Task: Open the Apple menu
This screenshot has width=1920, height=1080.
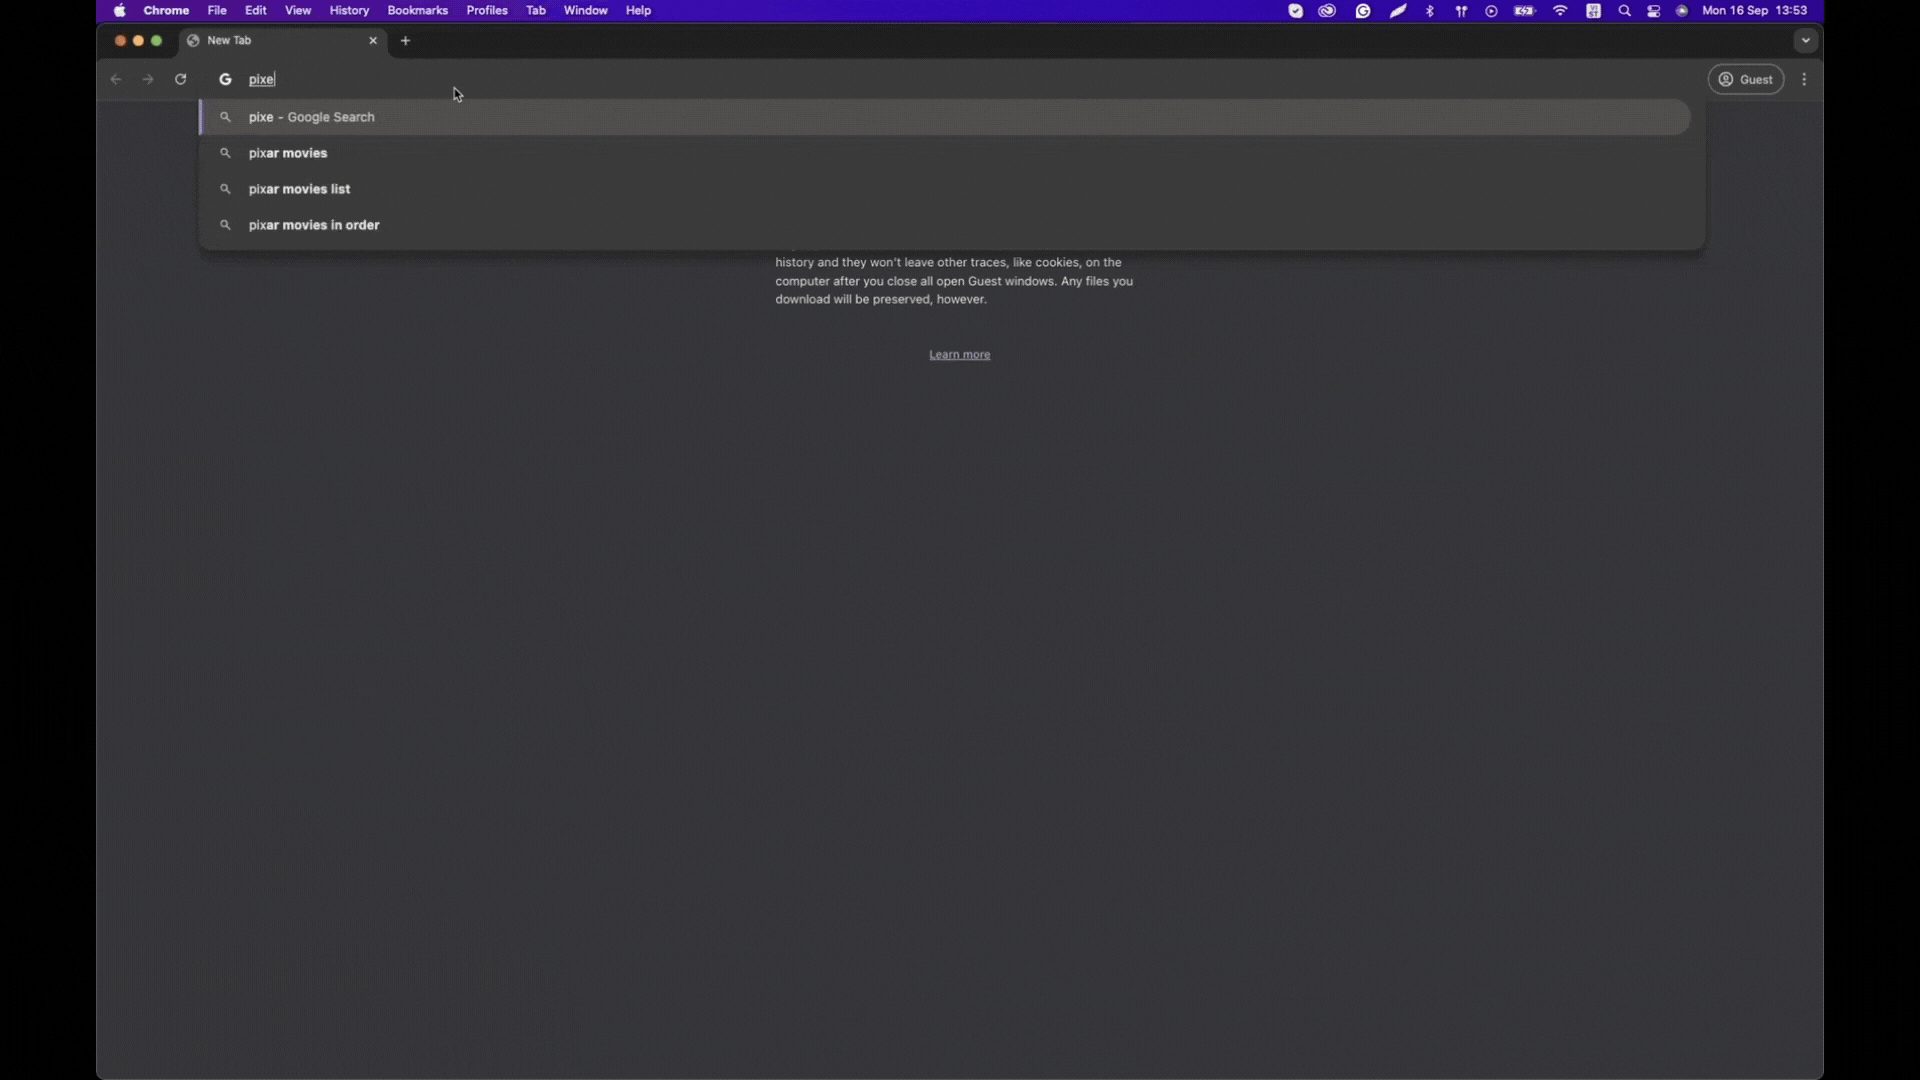Action: point(120,11)
